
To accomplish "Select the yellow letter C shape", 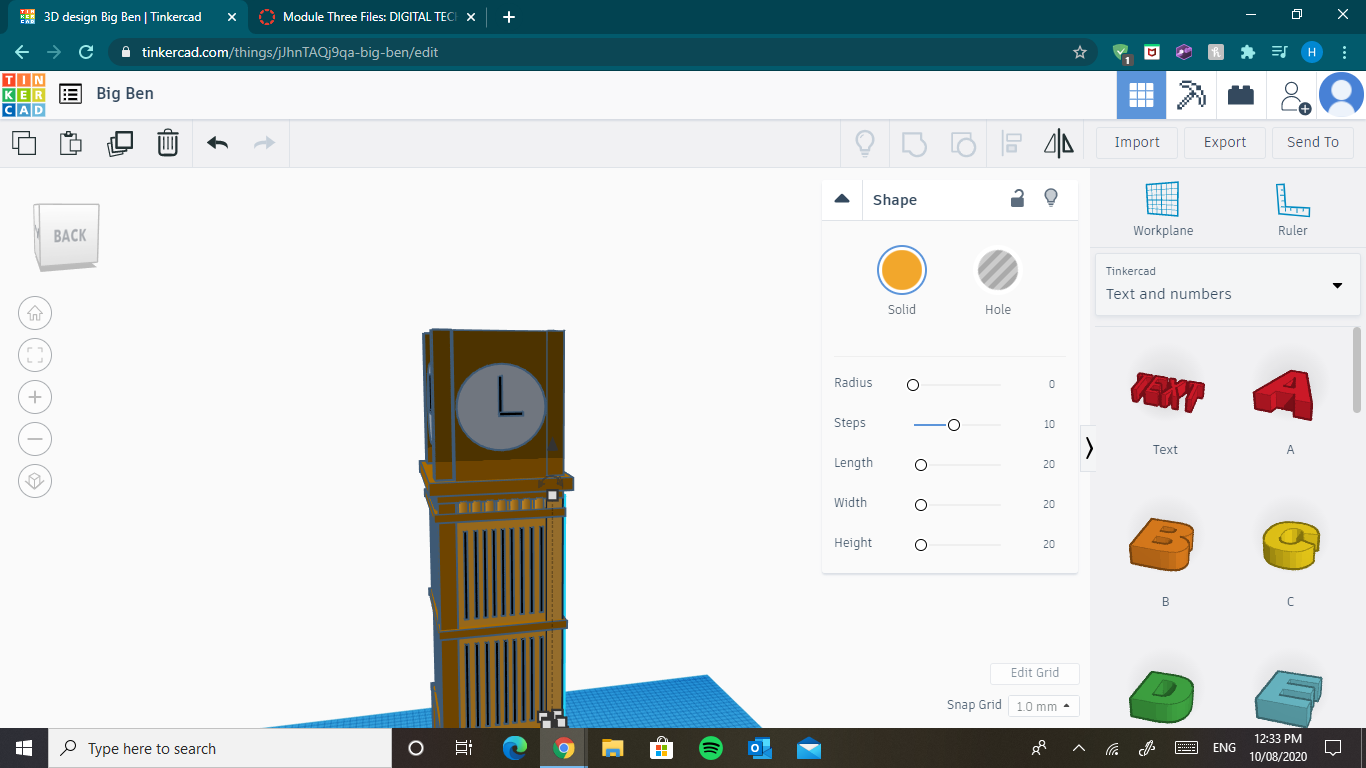I will pyautogui.click(x=1291, y=545).
